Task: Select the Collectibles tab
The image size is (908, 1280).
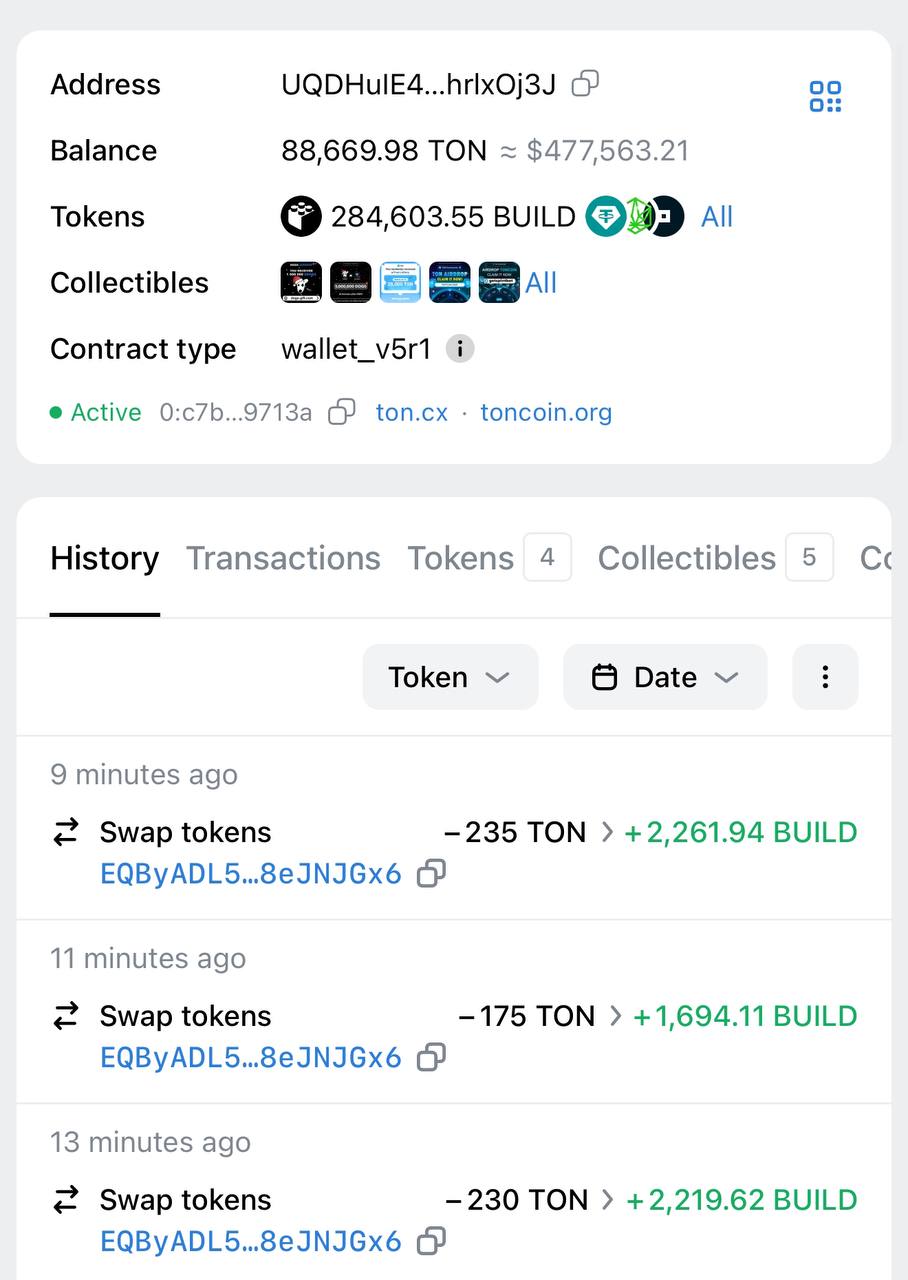Action: coord(715,558)
